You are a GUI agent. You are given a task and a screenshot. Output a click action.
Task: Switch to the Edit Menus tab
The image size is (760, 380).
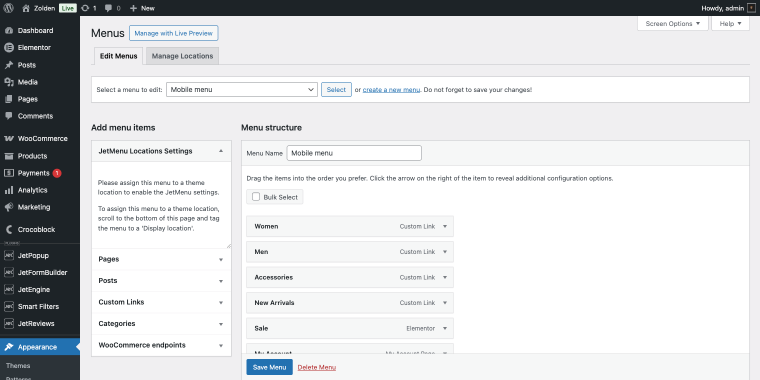118,56
